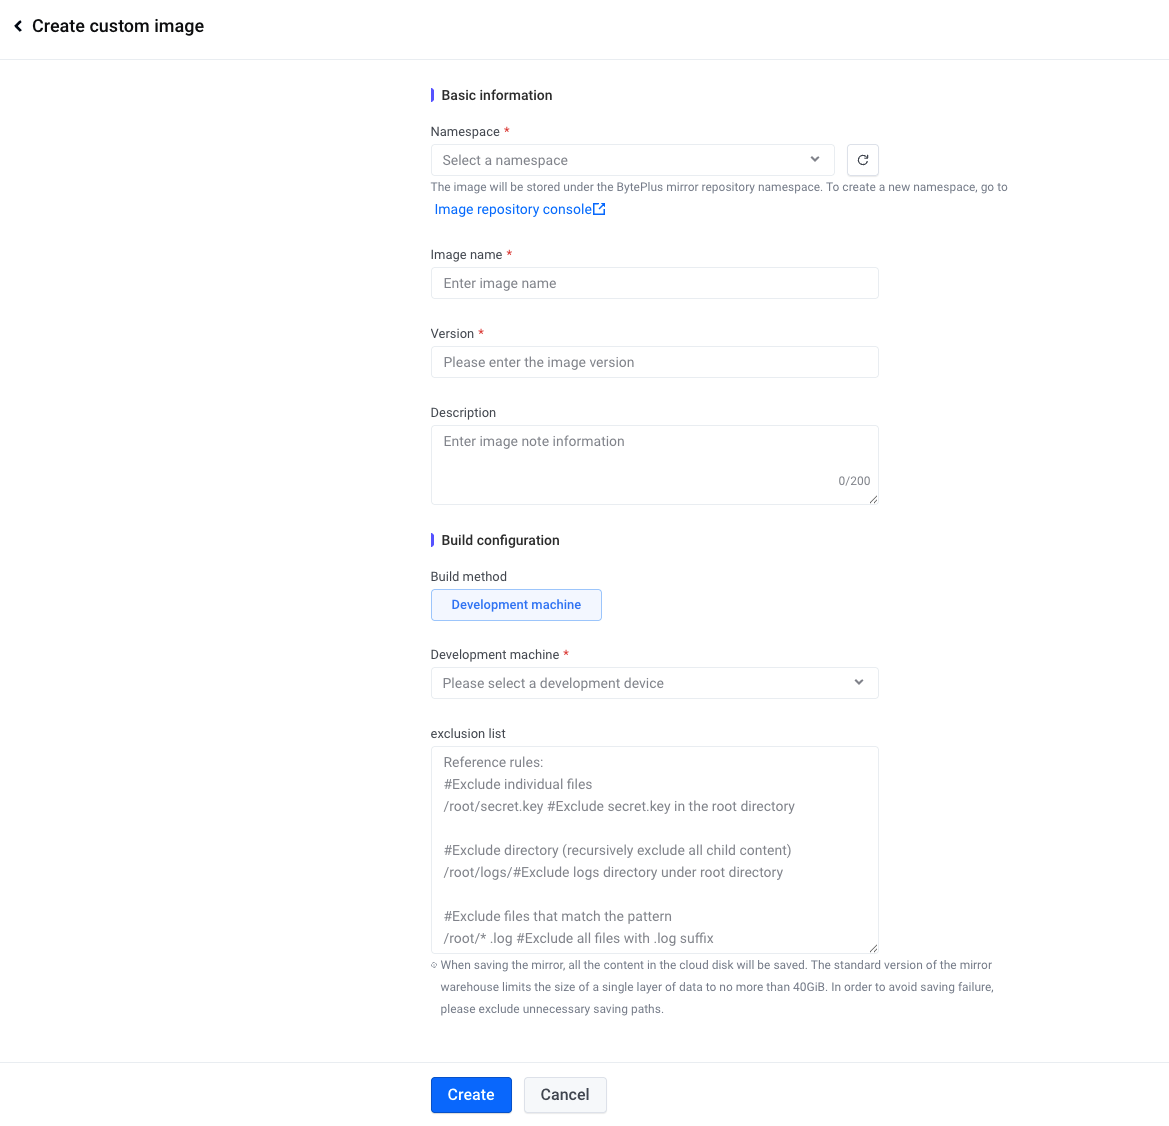Focus the Enter image name field
Screen dimensions: 1169x1126
[x=654, y=283]
